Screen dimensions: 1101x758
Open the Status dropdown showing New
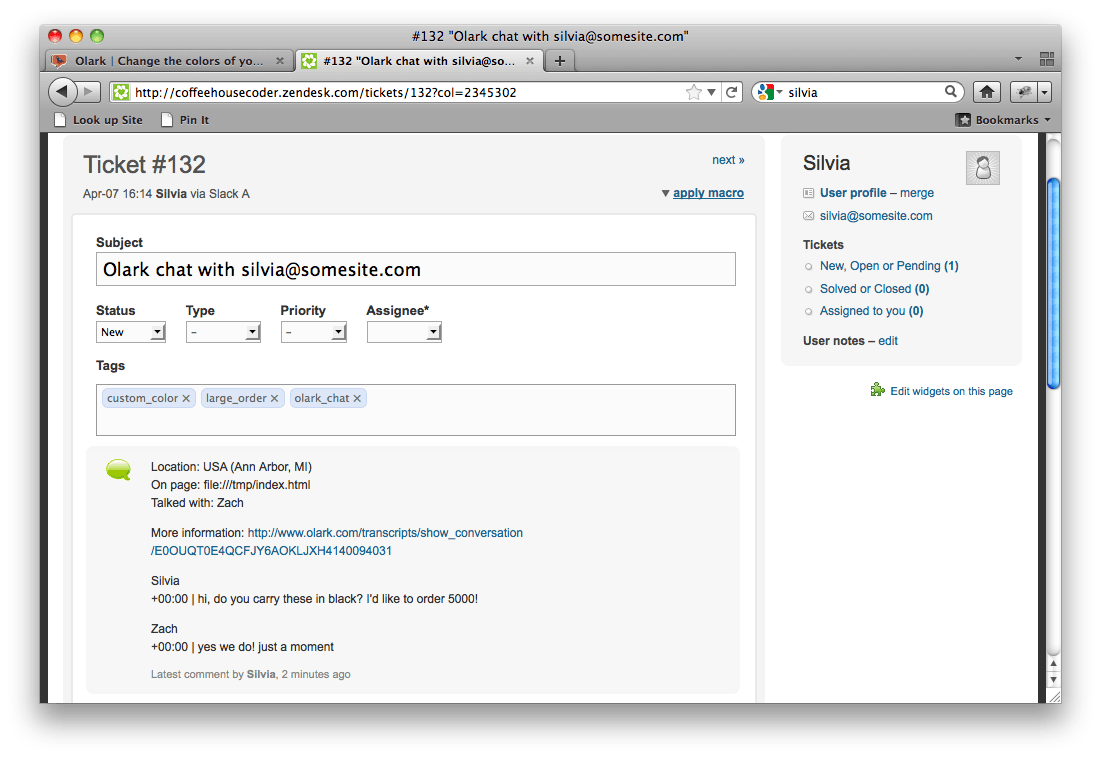[131, 332]
